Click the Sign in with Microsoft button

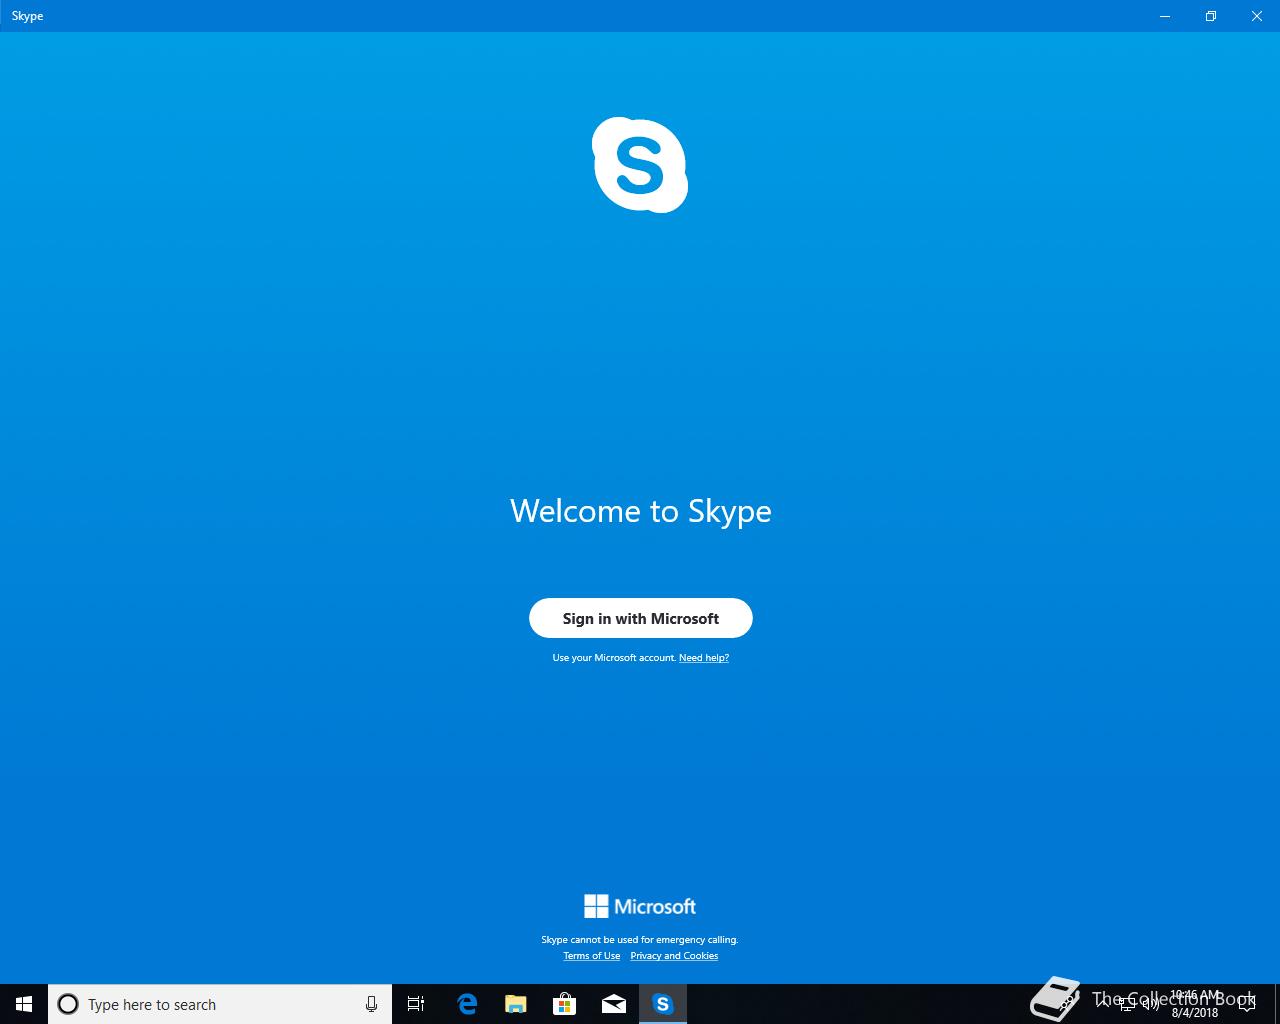(640, 618)
